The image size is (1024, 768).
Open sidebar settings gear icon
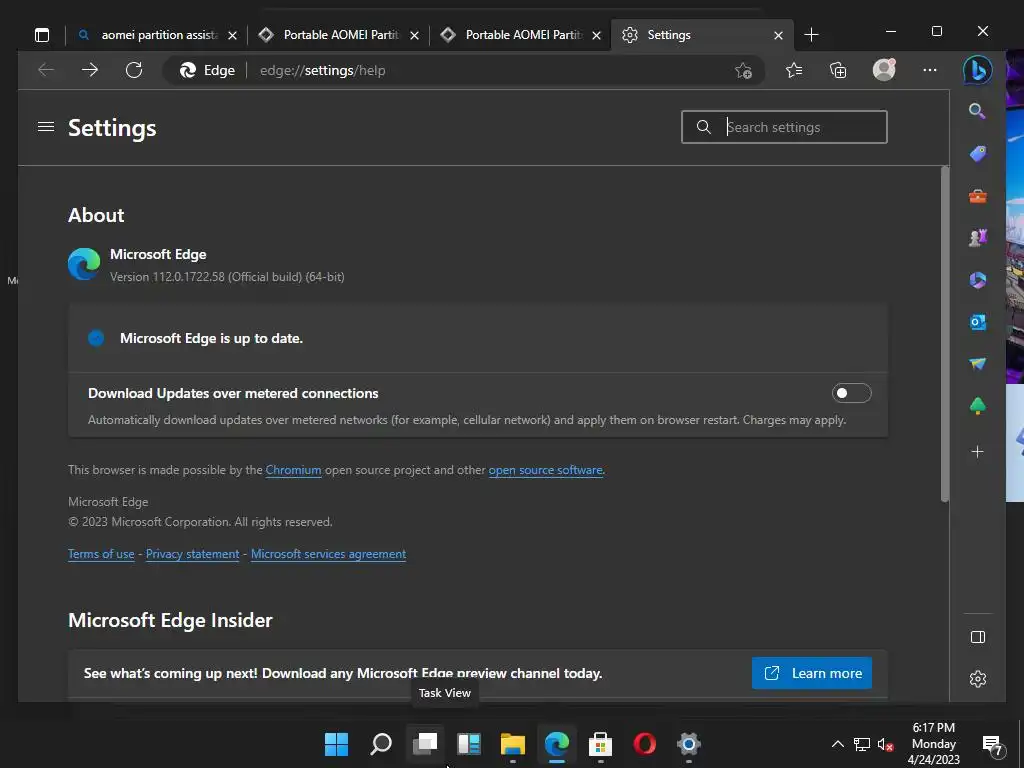click(x=978, y=679)
